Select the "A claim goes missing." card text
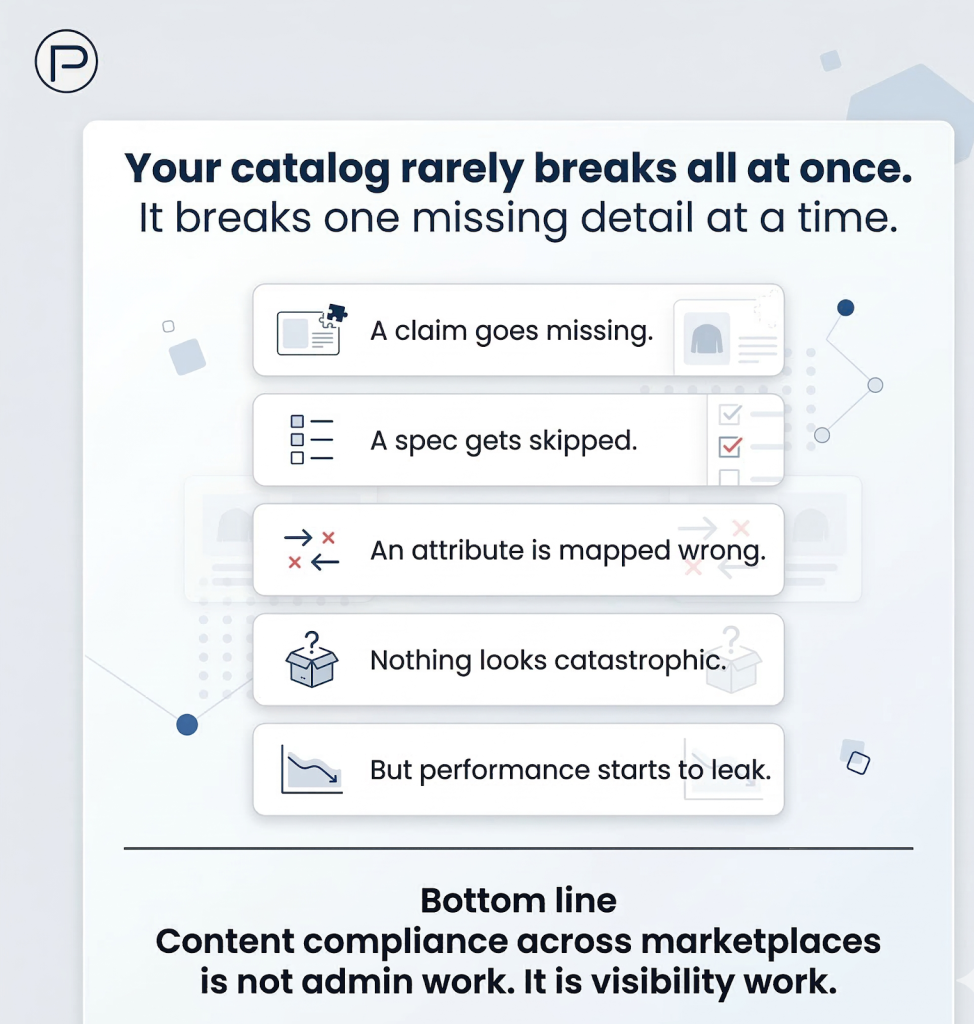This screenshot has height=1024, width=974. tap(511, 330)
